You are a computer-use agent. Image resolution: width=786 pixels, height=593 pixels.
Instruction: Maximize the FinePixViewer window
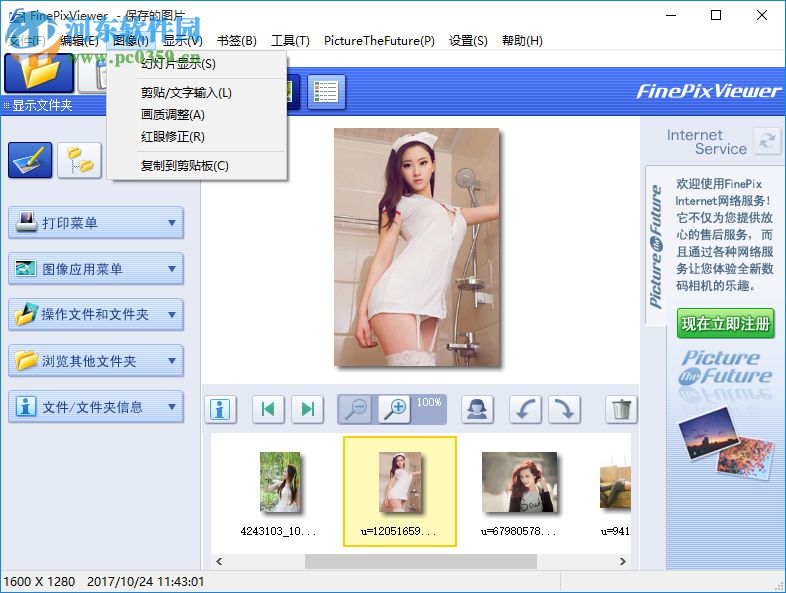[x=716, y=15]
